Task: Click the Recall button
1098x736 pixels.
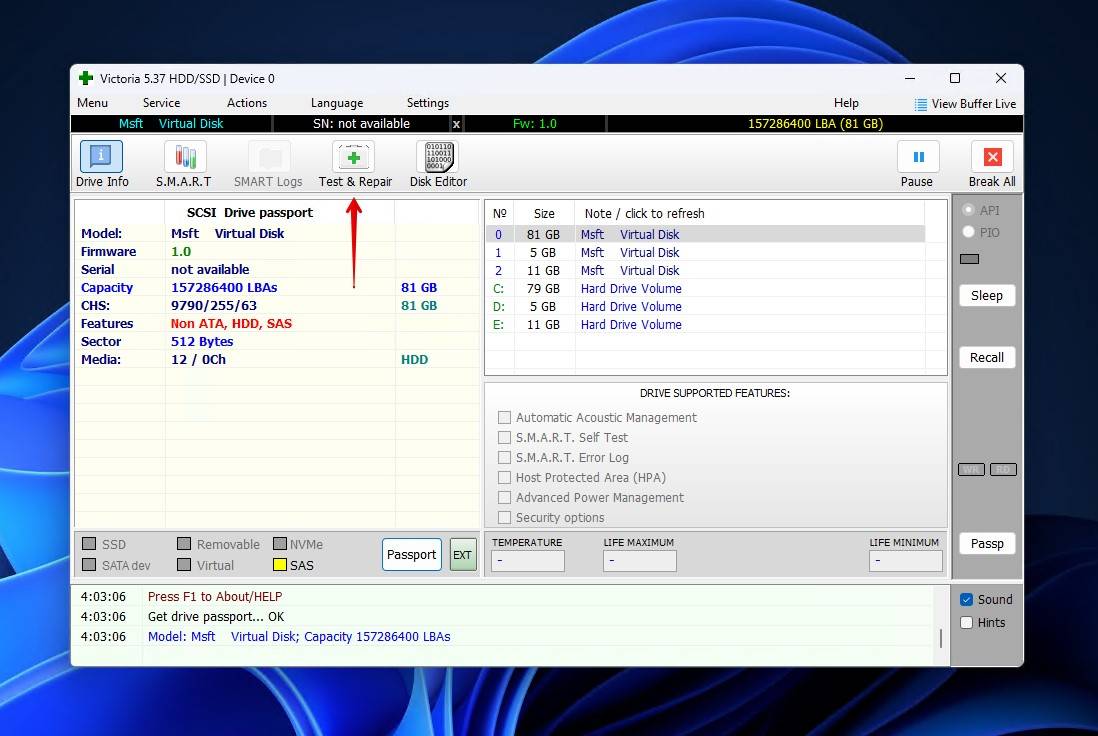Action: point(987,357)
